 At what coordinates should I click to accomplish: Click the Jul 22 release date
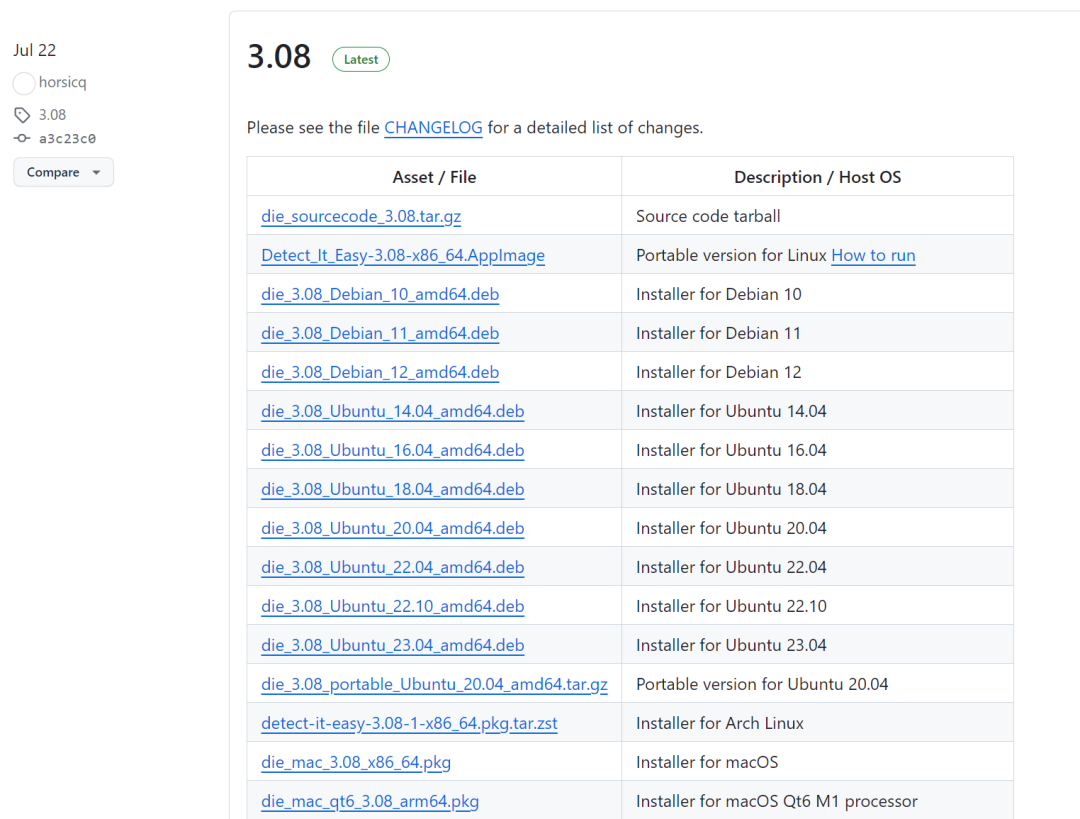click(34, 50)
